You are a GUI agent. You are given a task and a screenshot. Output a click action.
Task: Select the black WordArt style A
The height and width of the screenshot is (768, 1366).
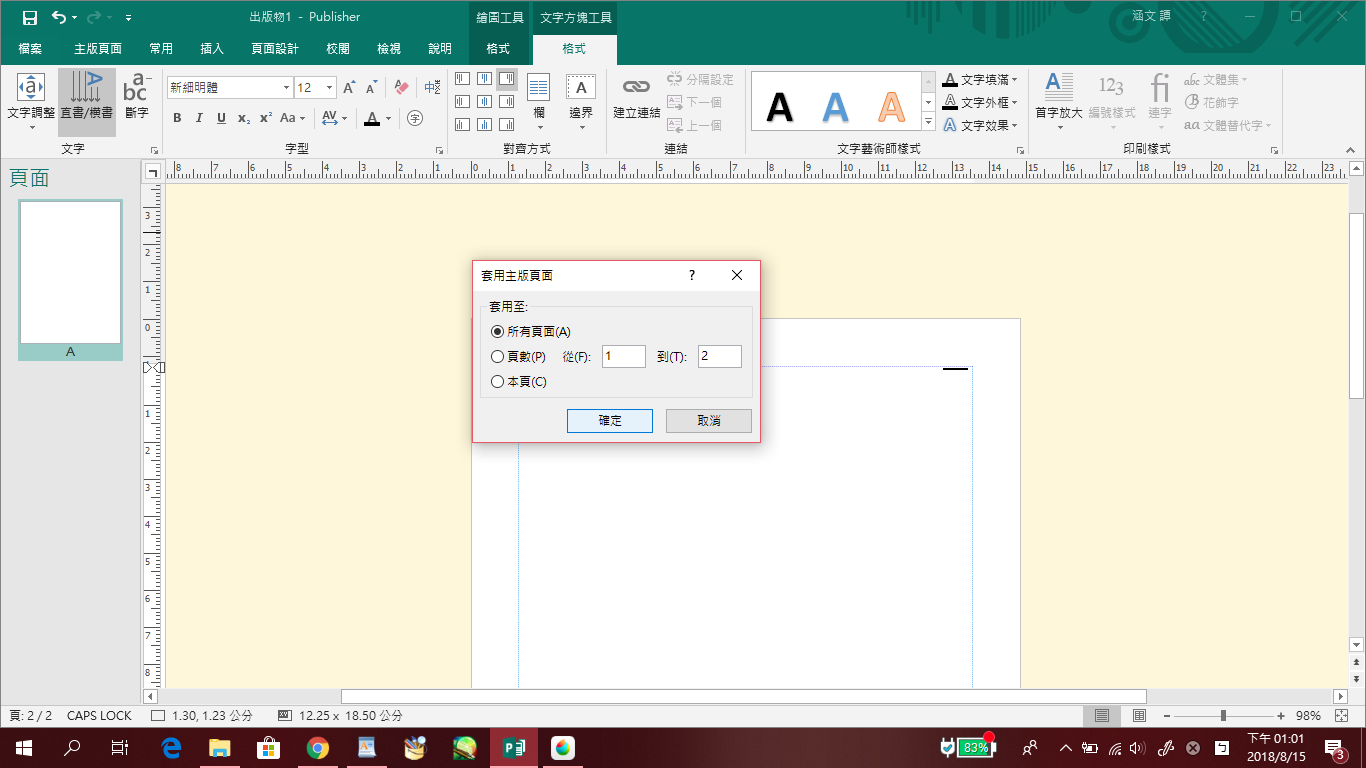click(x=779, y=106)
